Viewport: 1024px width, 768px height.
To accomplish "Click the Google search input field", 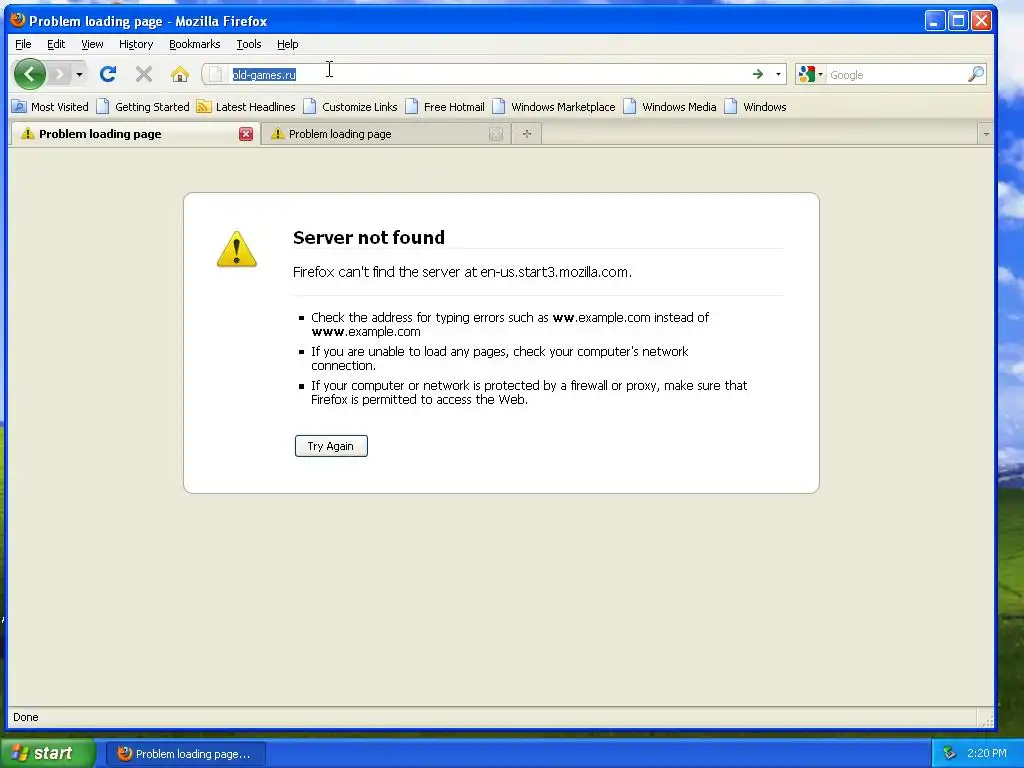I will coord(896,74).
